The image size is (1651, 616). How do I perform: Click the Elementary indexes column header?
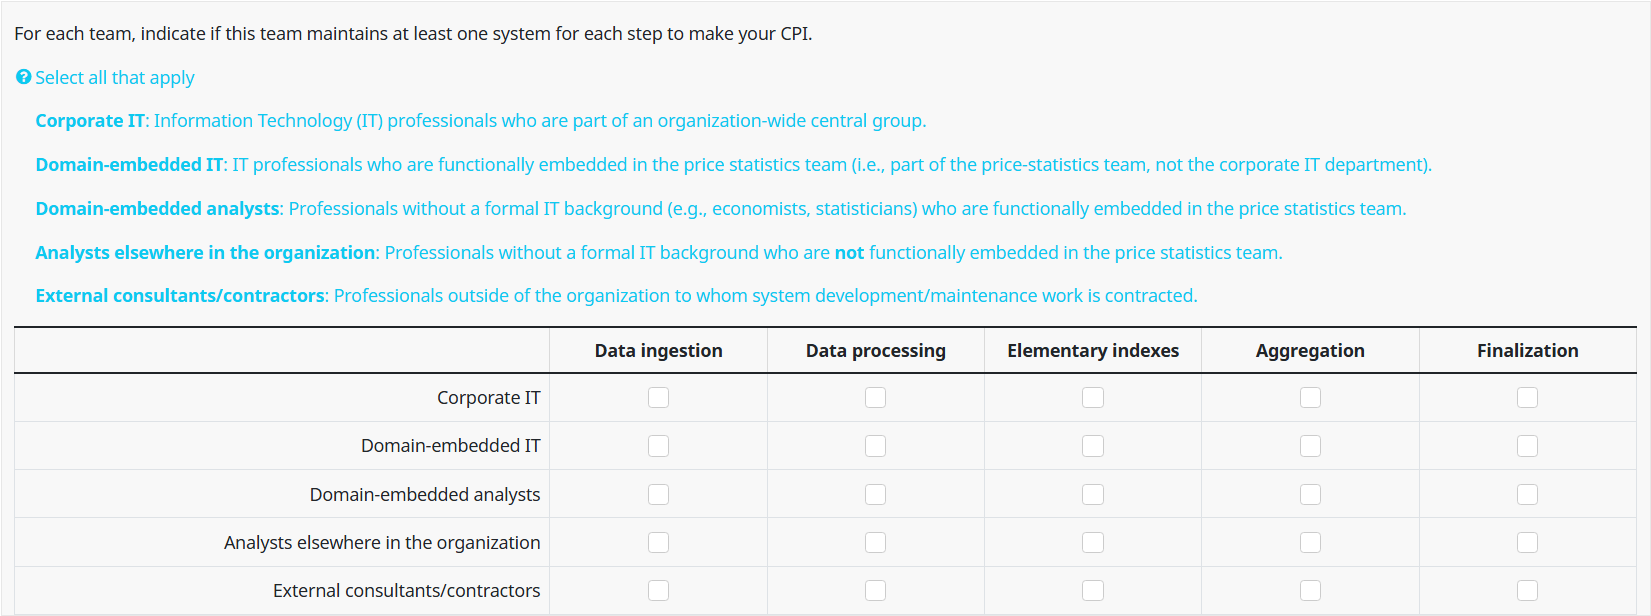click(x=1093, y=351)
